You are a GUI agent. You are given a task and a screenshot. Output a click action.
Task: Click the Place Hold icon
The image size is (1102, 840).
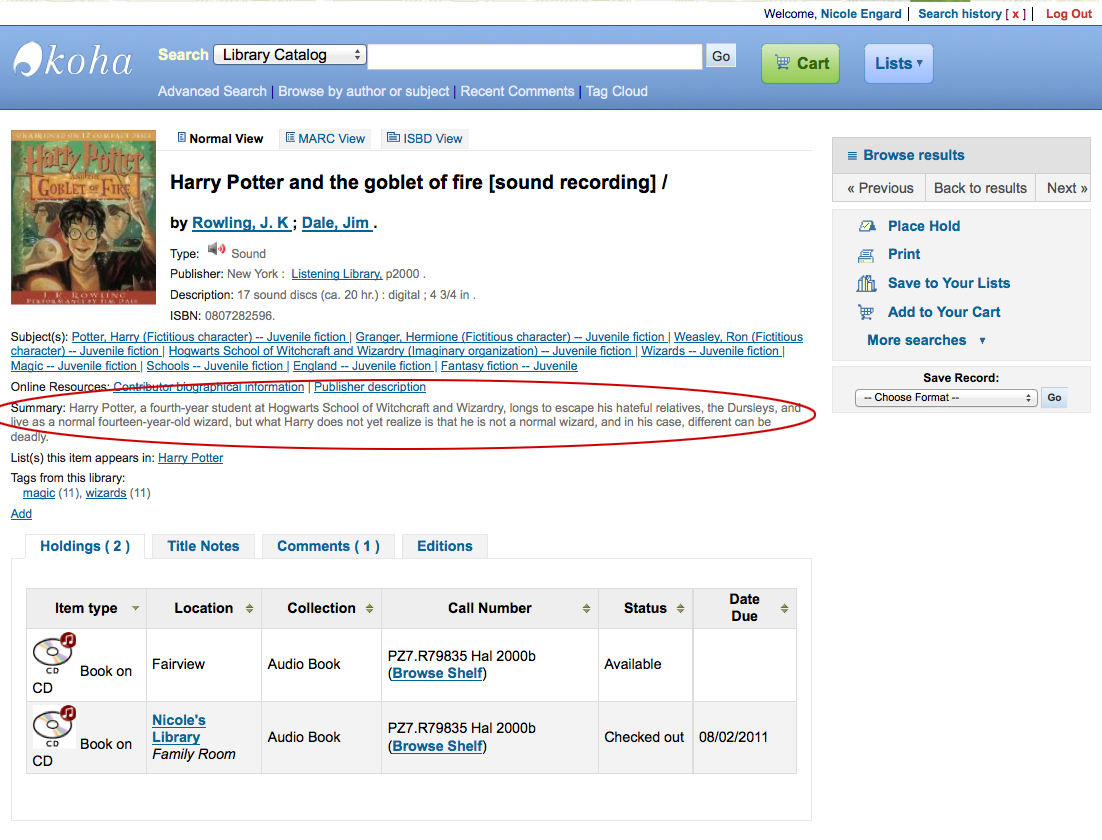point(867,226)
